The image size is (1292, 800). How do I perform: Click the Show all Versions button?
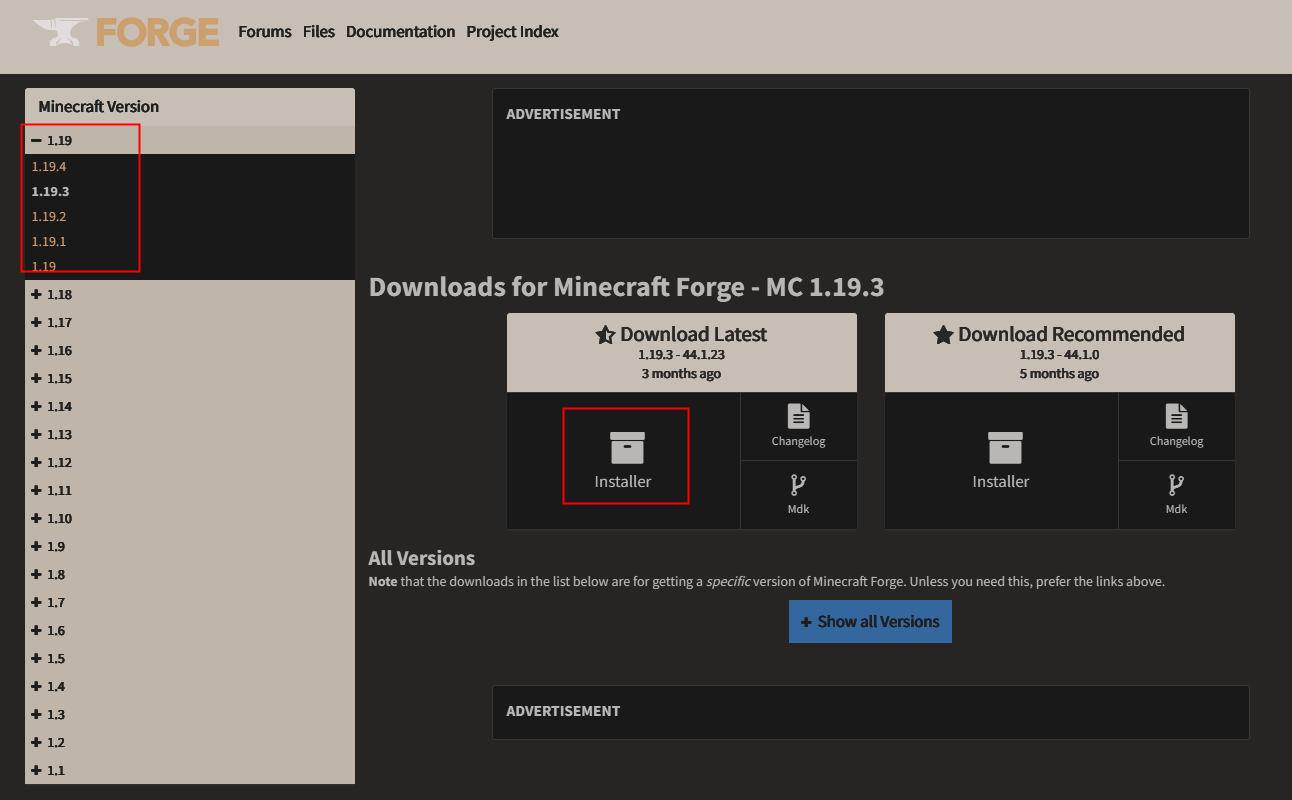coord(870,621)
